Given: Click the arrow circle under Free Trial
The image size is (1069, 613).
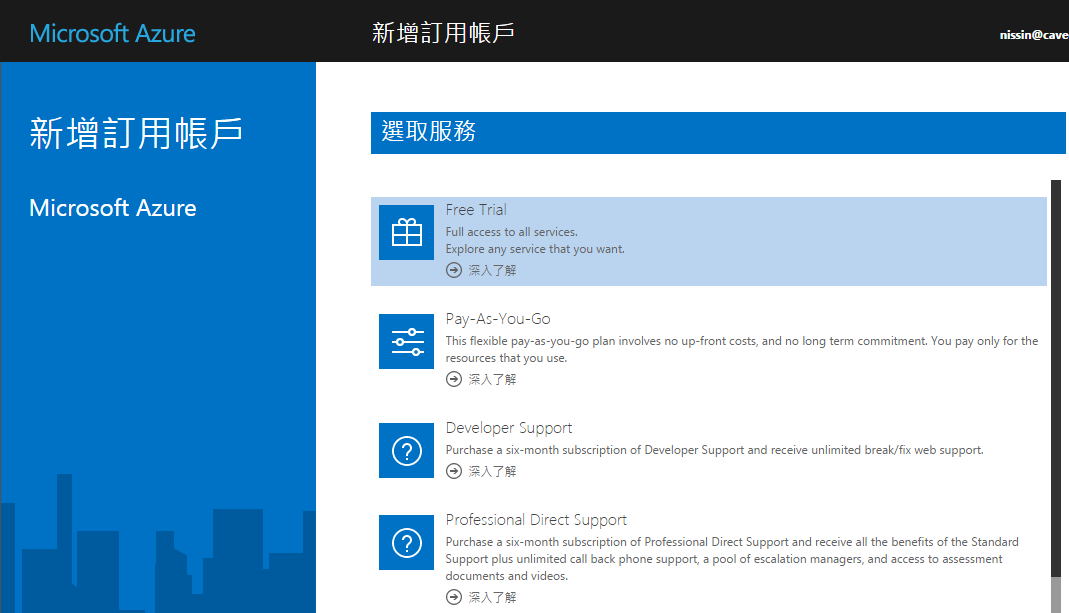Looking at the screenshot, I should [x=454, y=270].
